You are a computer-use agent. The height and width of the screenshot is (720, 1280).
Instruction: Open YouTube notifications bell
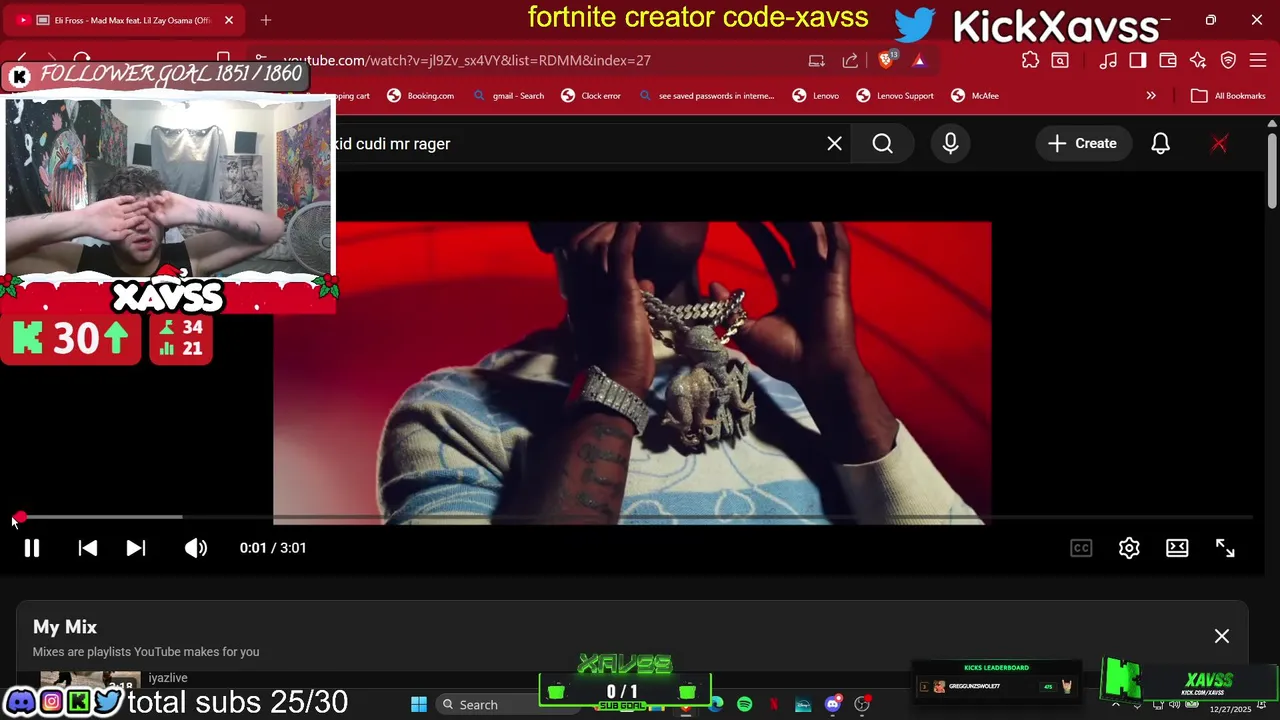tap(1160, 144)
